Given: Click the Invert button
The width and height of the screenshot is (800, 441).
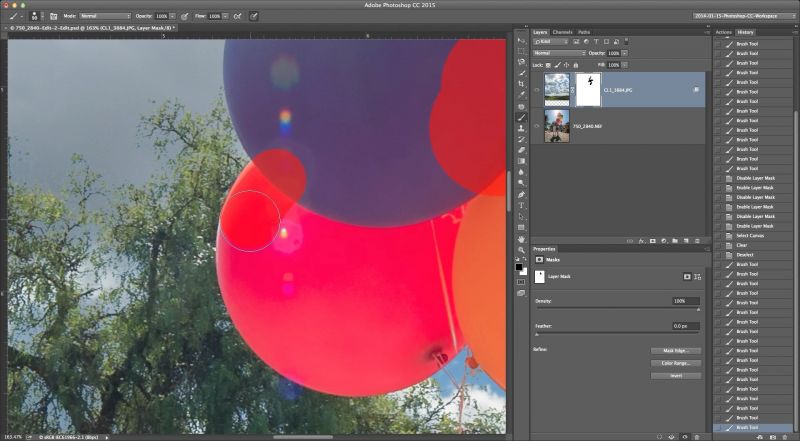Looking at the screenshot, I should coord(676,375).
